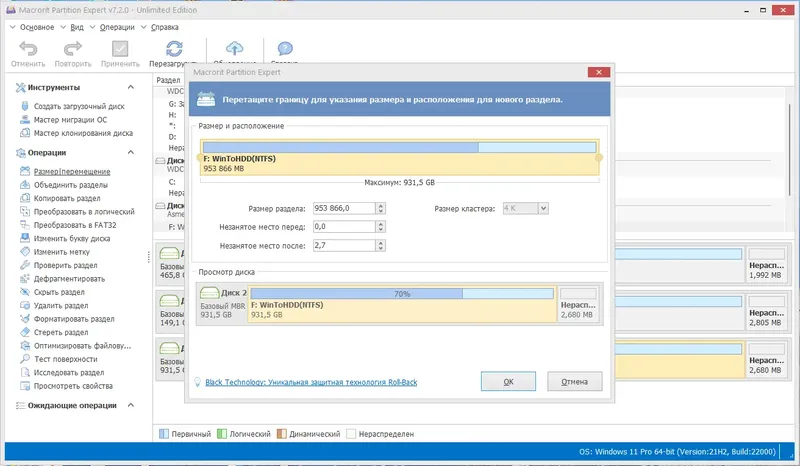Screen dimensions: 800x466
Task: Choose Удалить раздел operation
Action: [61, 305]
